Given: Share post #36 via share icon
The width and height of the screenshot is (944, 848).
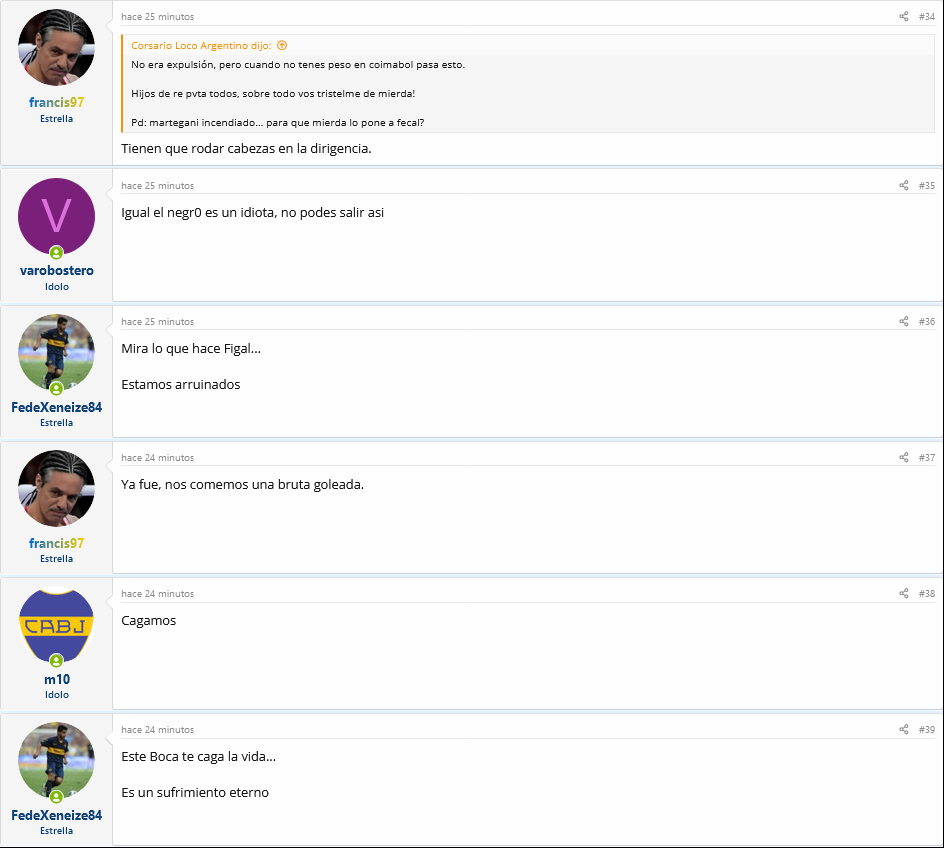Looking at the screenshot, I should click(904, 321).
